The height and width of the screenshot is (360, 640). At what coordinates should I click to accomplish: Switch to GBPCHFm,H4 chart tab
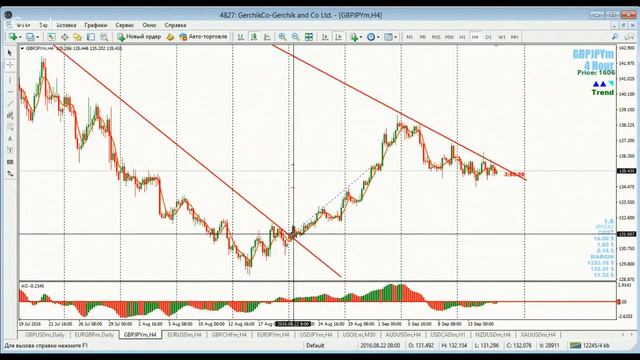pyautogui.click(x=229, y=335)
